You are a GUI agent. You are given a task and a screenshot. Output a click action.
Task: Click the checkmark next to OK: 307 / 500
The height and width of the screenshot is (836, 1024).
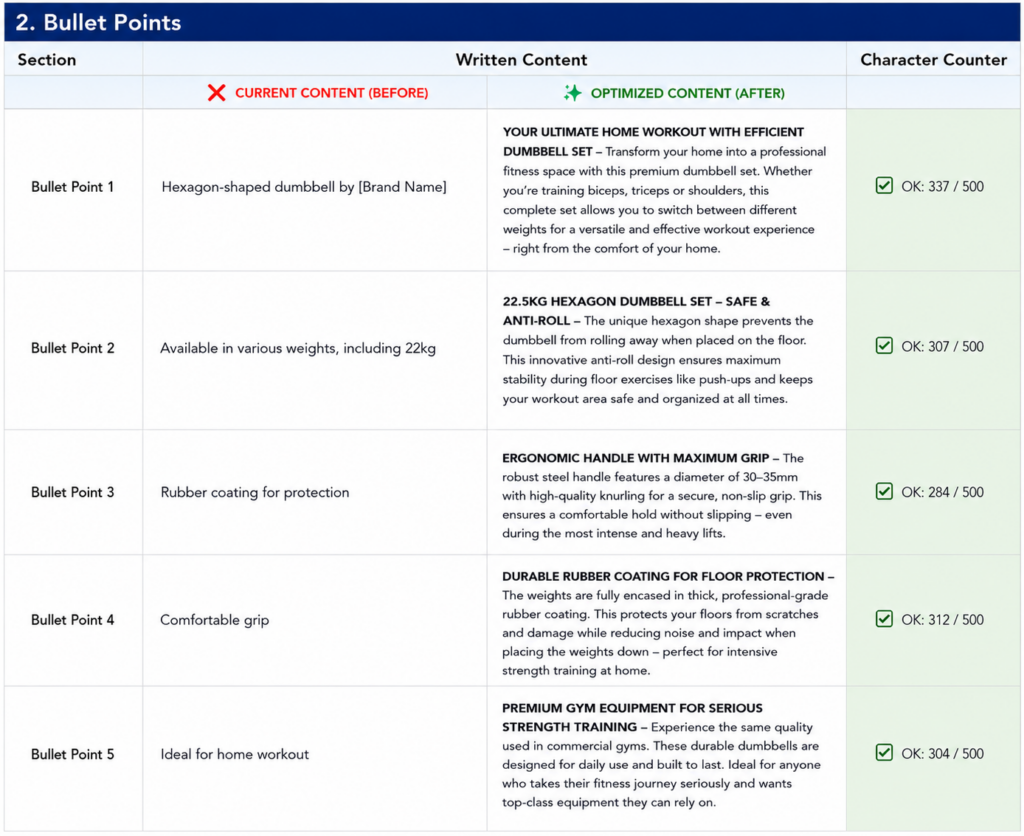[x=884, y=346]
